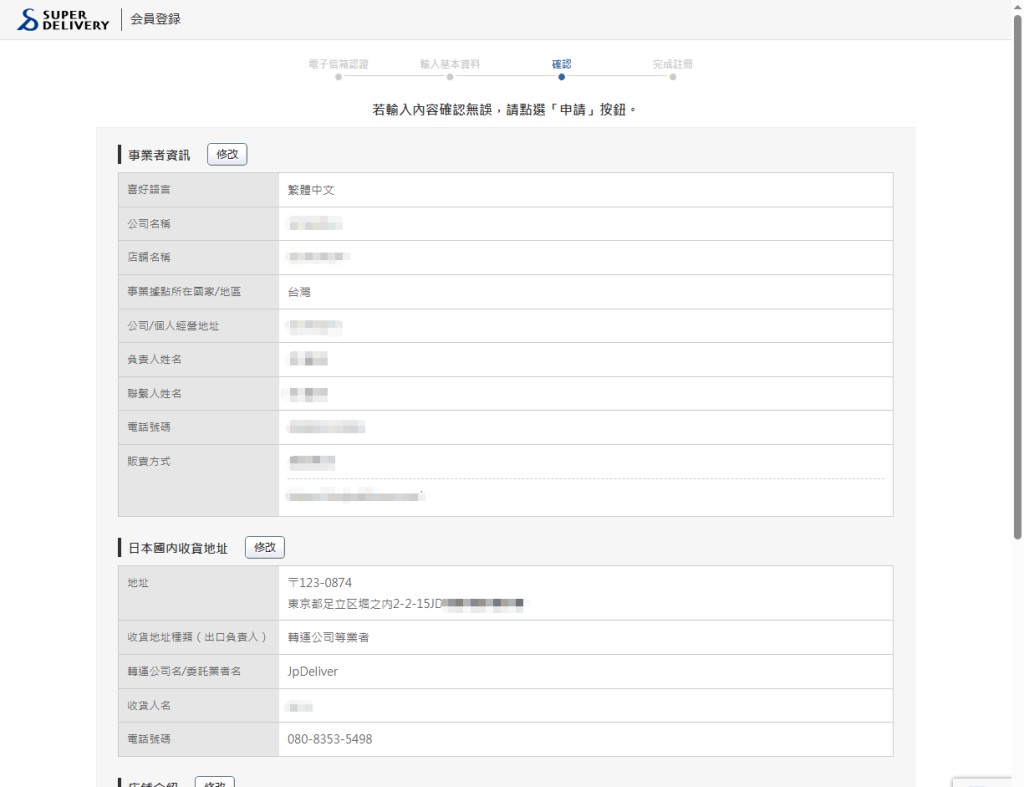
Task: Click the step dot under 電子信箱認證
Action: [x=338, y=77]
